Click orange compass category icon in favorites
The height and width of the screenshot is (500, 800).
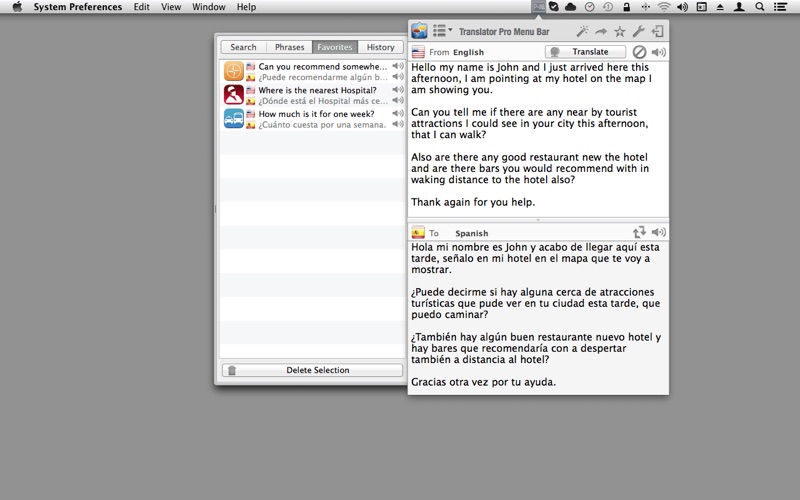click(234, 71)
